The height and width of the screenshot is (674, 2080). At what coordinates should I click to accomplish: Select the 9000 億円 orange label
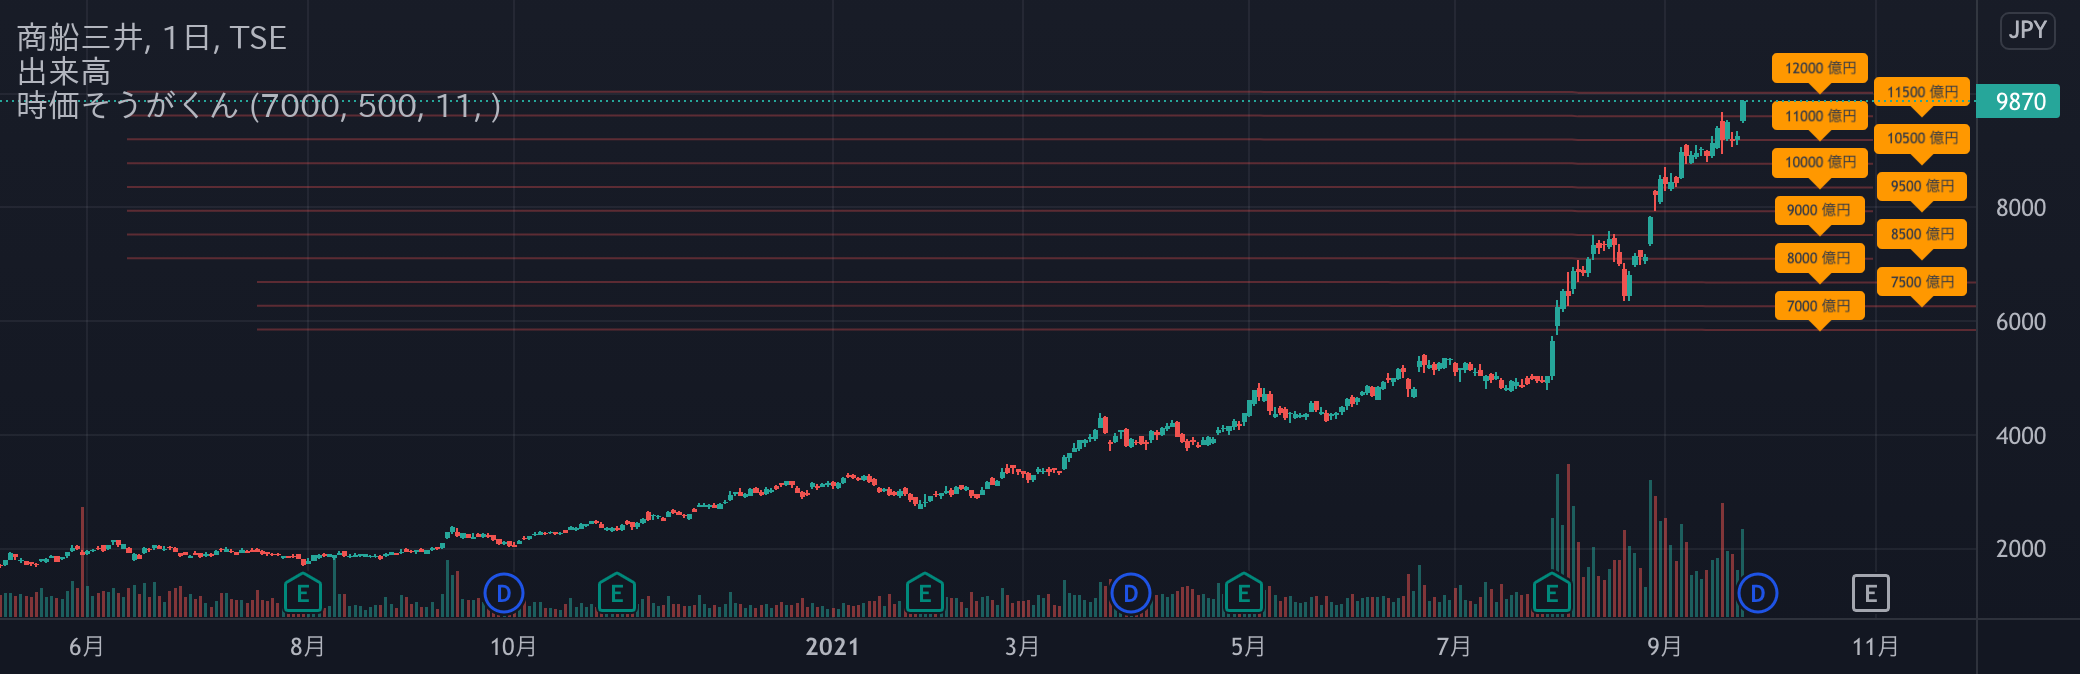point(1820,210)
